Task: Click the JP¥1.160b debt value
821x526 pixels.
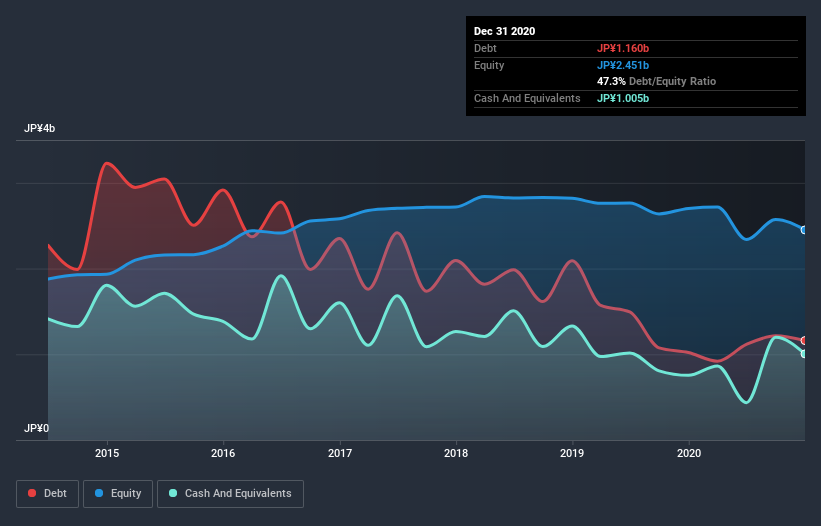Action: click(x=623, y=48)
